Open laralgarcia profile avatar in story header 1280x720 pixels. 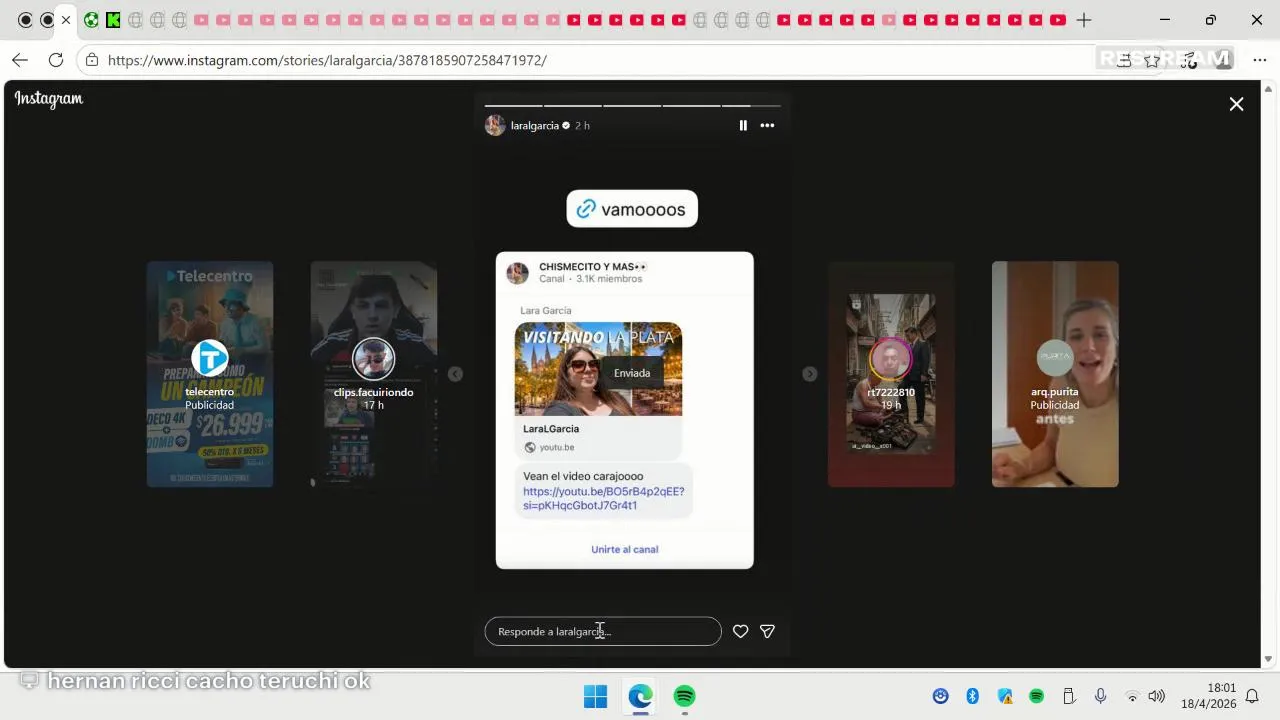tap(495, 125)
